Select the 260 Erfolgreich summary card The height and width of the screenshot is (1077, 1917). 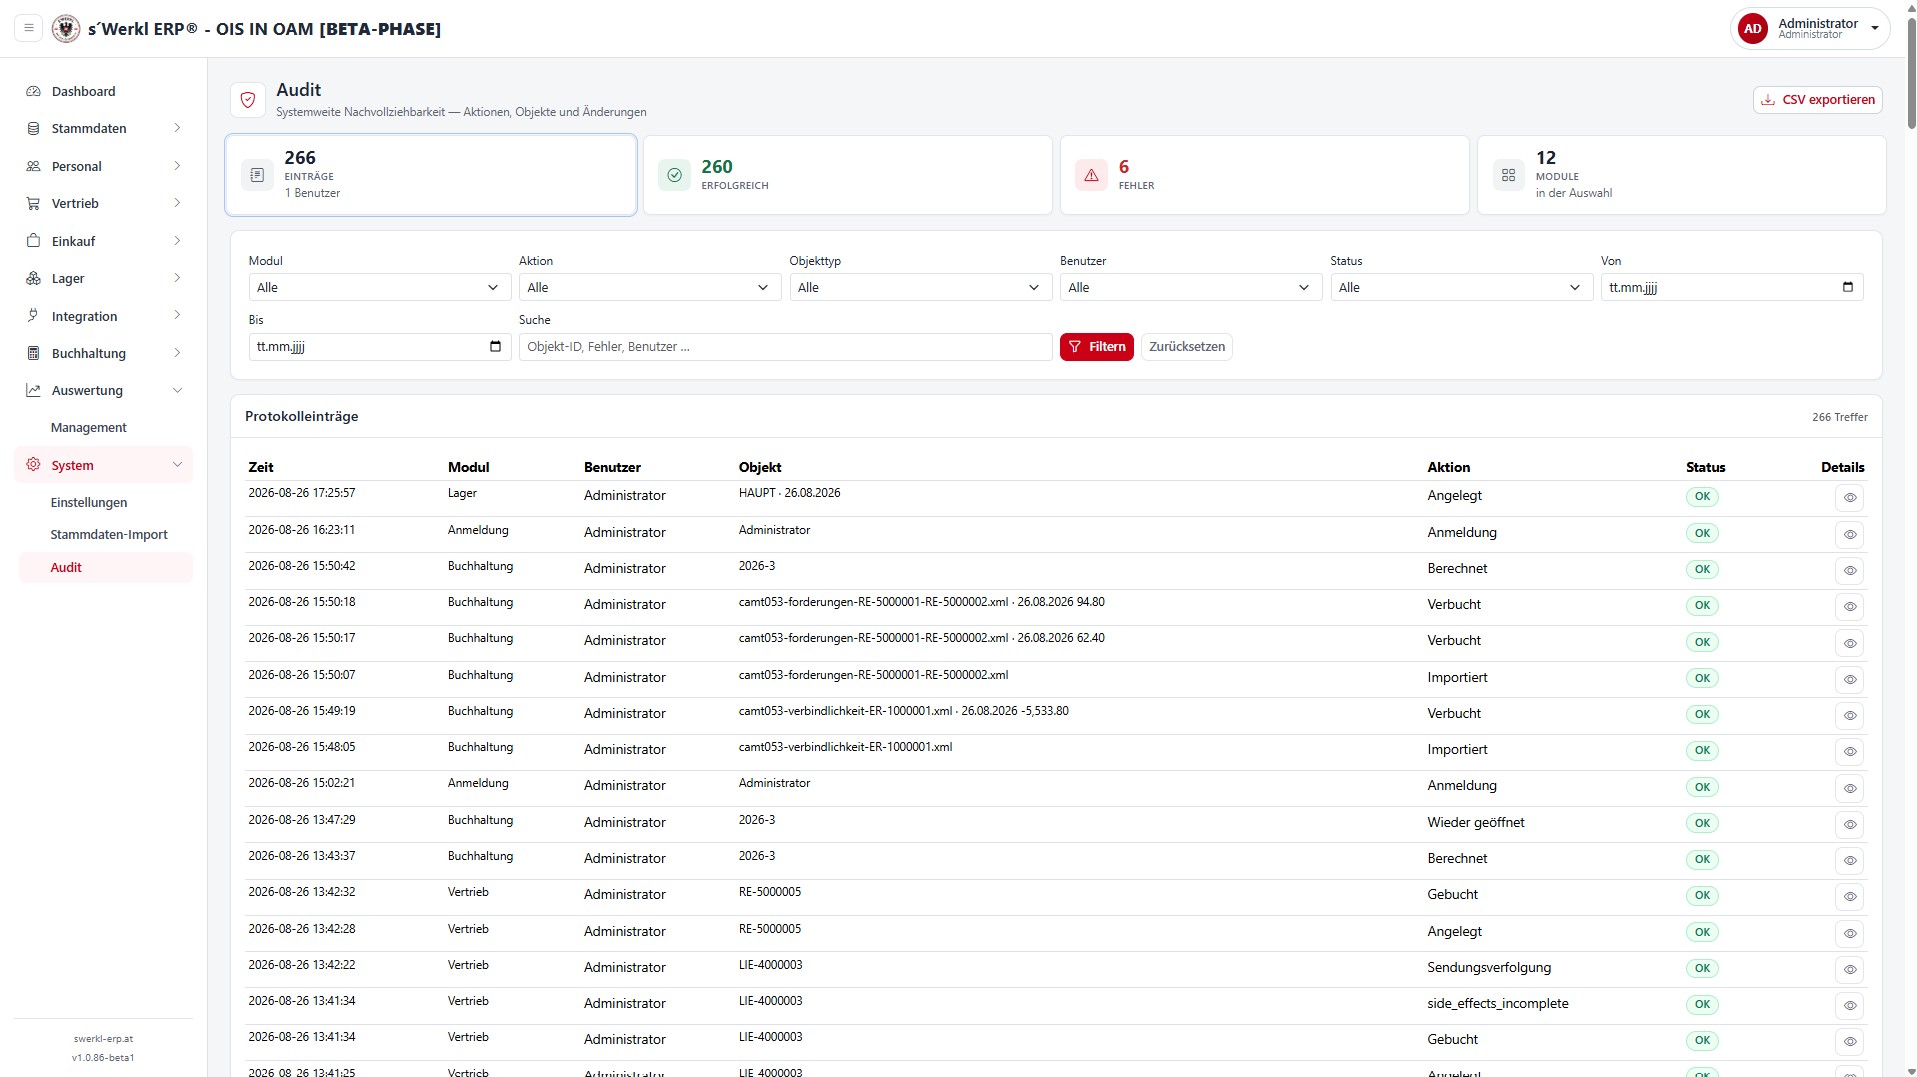click(x=847, y=175)
